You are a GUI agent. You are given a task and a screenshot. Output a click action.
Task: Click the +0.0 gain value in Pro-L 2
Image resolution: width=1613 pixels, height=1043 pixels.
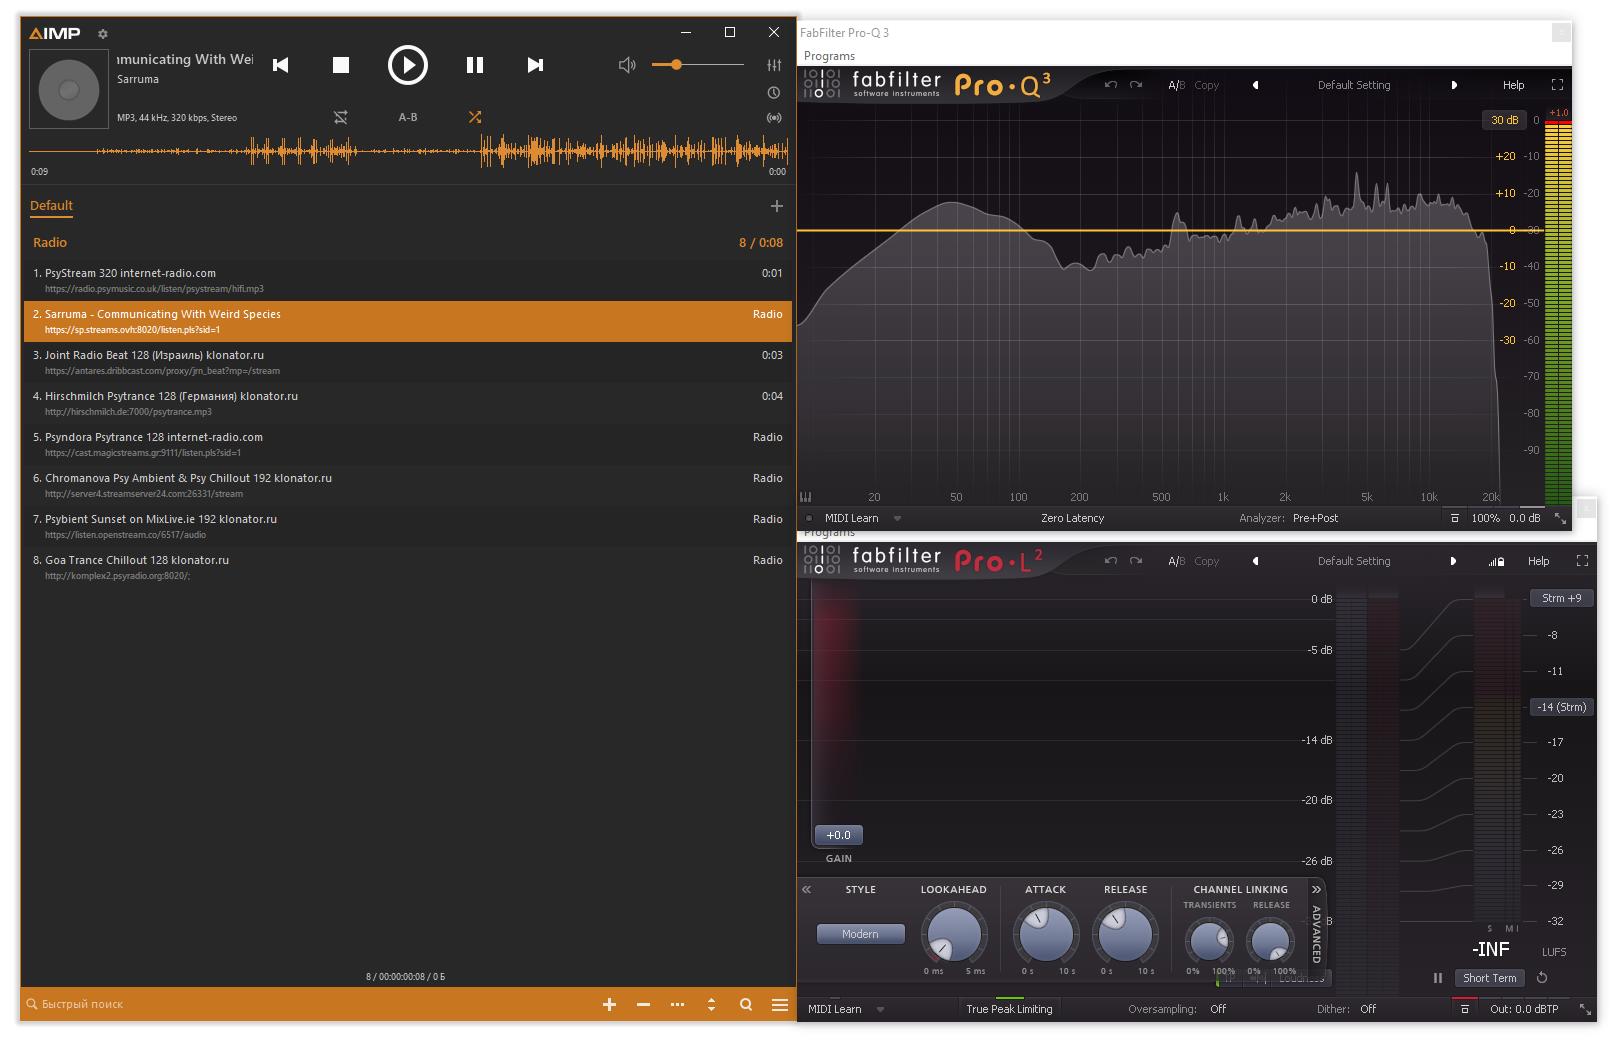838,835
